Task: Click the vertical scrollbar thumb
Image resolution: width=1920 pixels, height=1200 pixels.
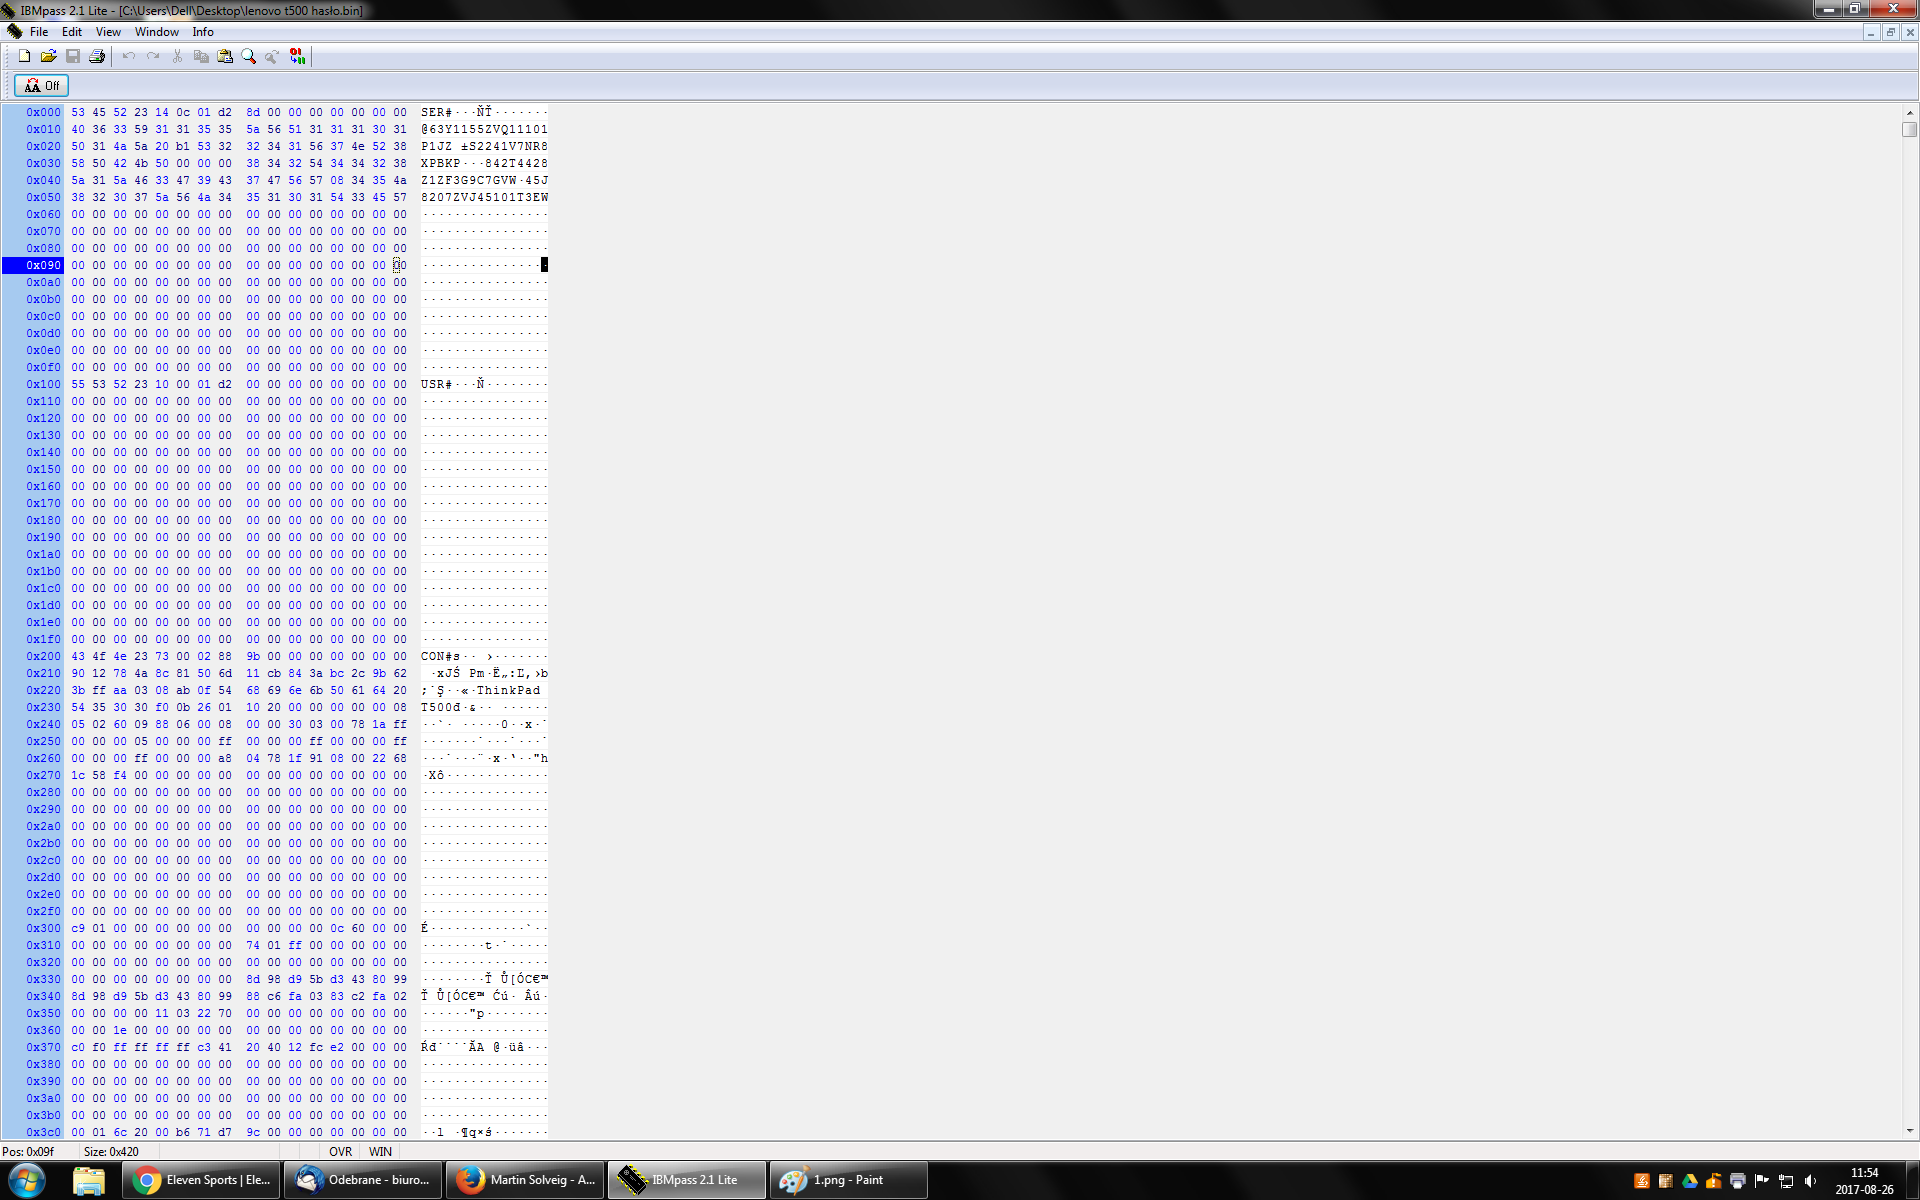Action: click(1910, 129)
